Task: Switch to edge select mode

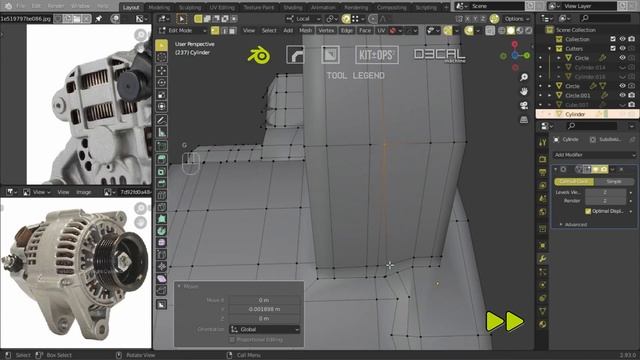Action: [224, 31]
